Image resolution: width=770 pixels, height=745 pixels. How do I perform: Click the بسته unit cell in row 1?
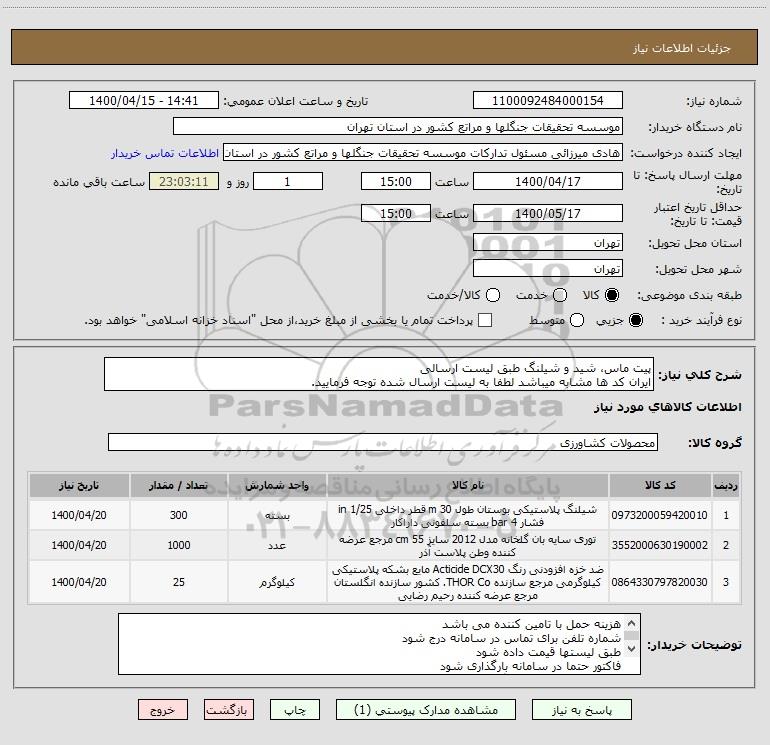coord(277,516)
